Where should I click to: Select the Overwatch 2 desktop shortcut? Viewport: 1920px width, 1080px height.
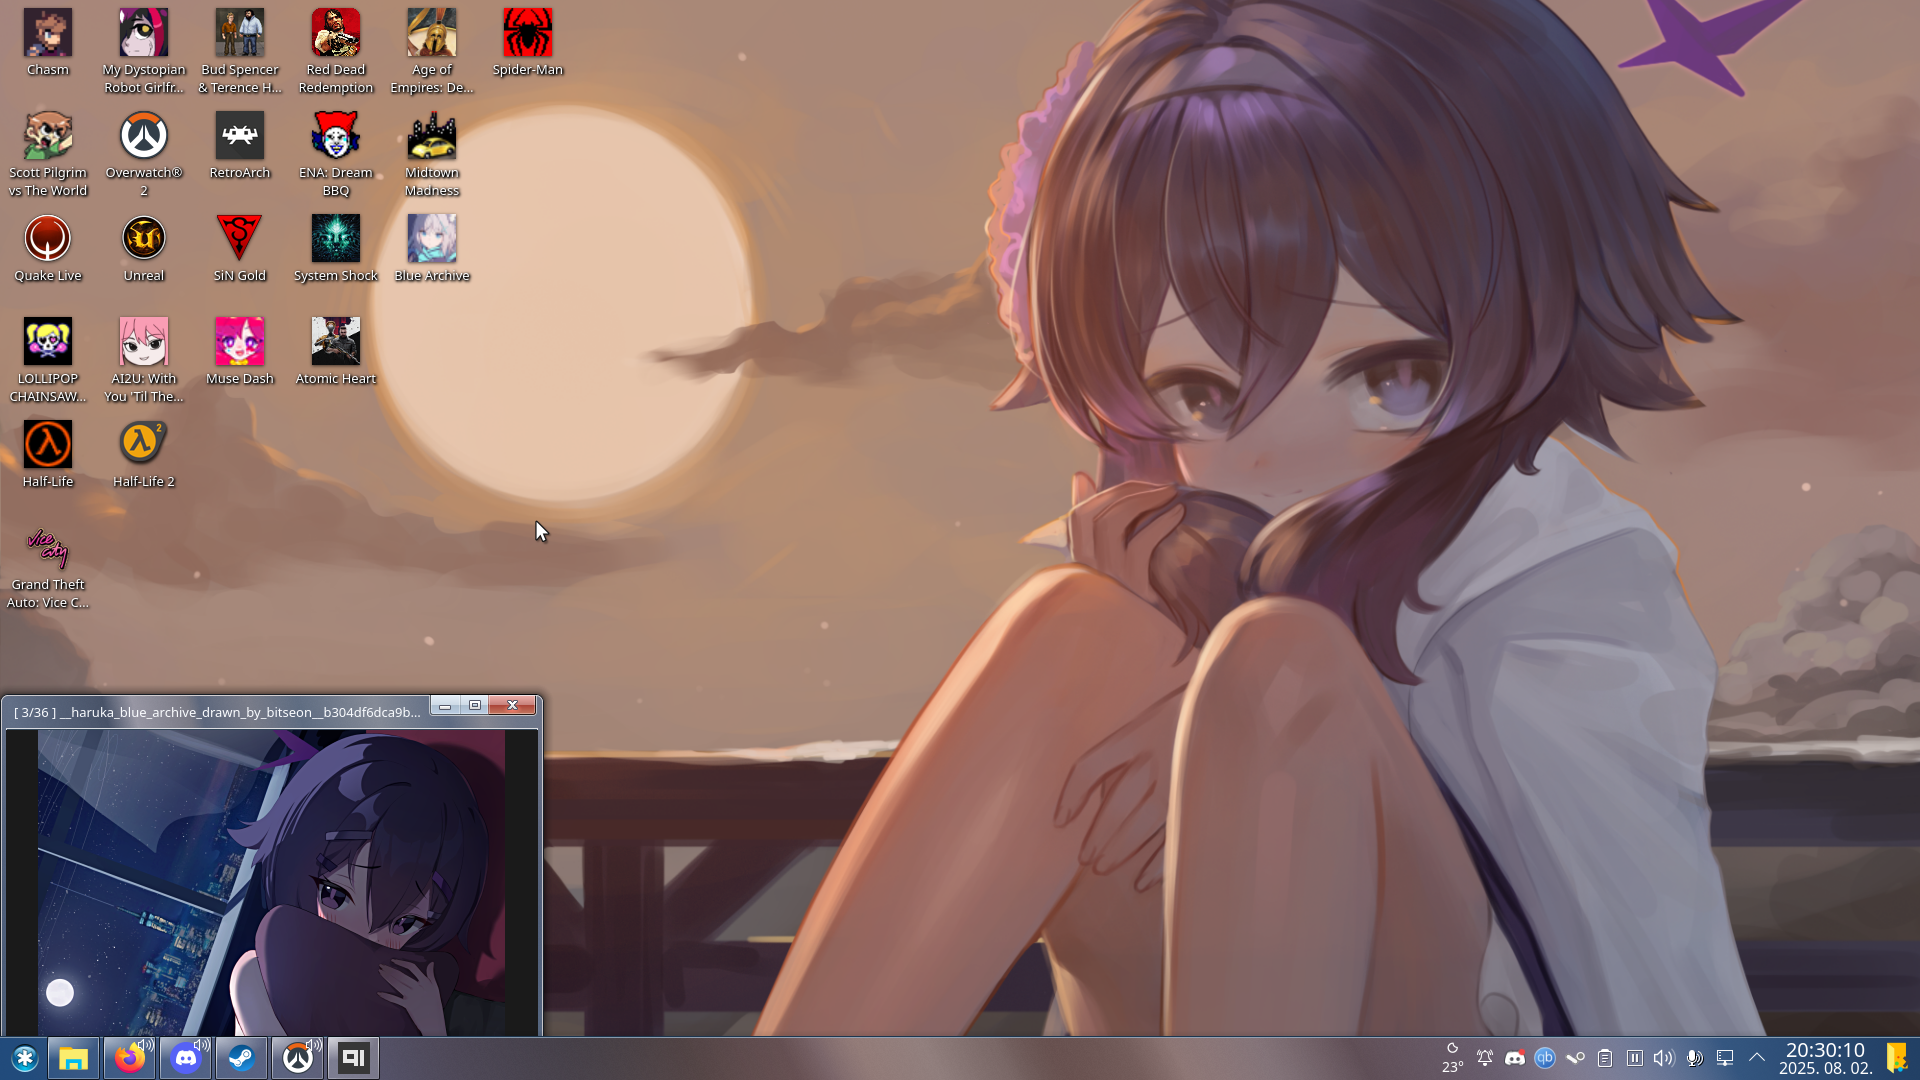[x=144, y=155]
